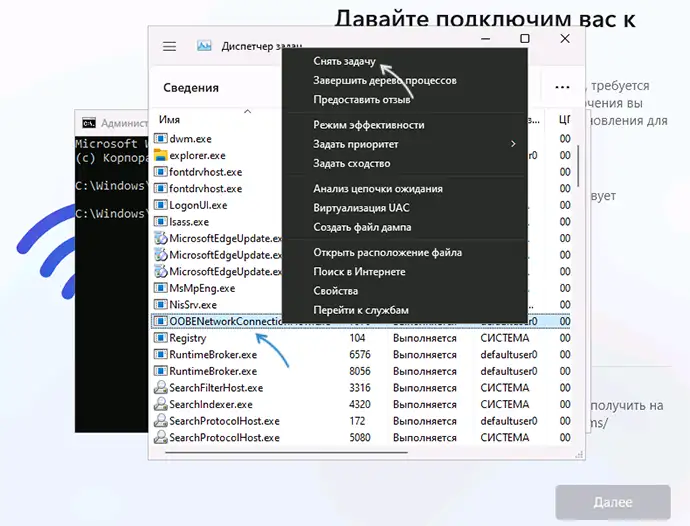690x526 pixels.
Task: Click the 'Далее' button
Action: 613,502
